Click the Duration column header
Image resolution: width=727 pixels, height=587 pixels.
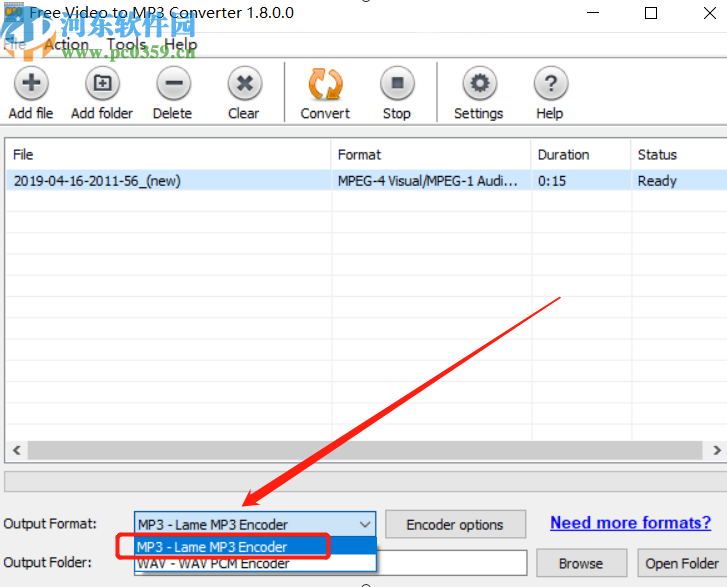click(x=581, y=154)
